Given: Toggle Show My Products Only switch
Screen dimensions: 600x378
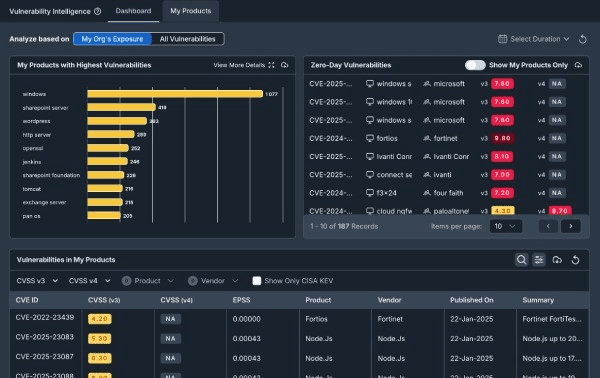Looking at the screenshot, I should pyautogui.click(x=475, y=65).
